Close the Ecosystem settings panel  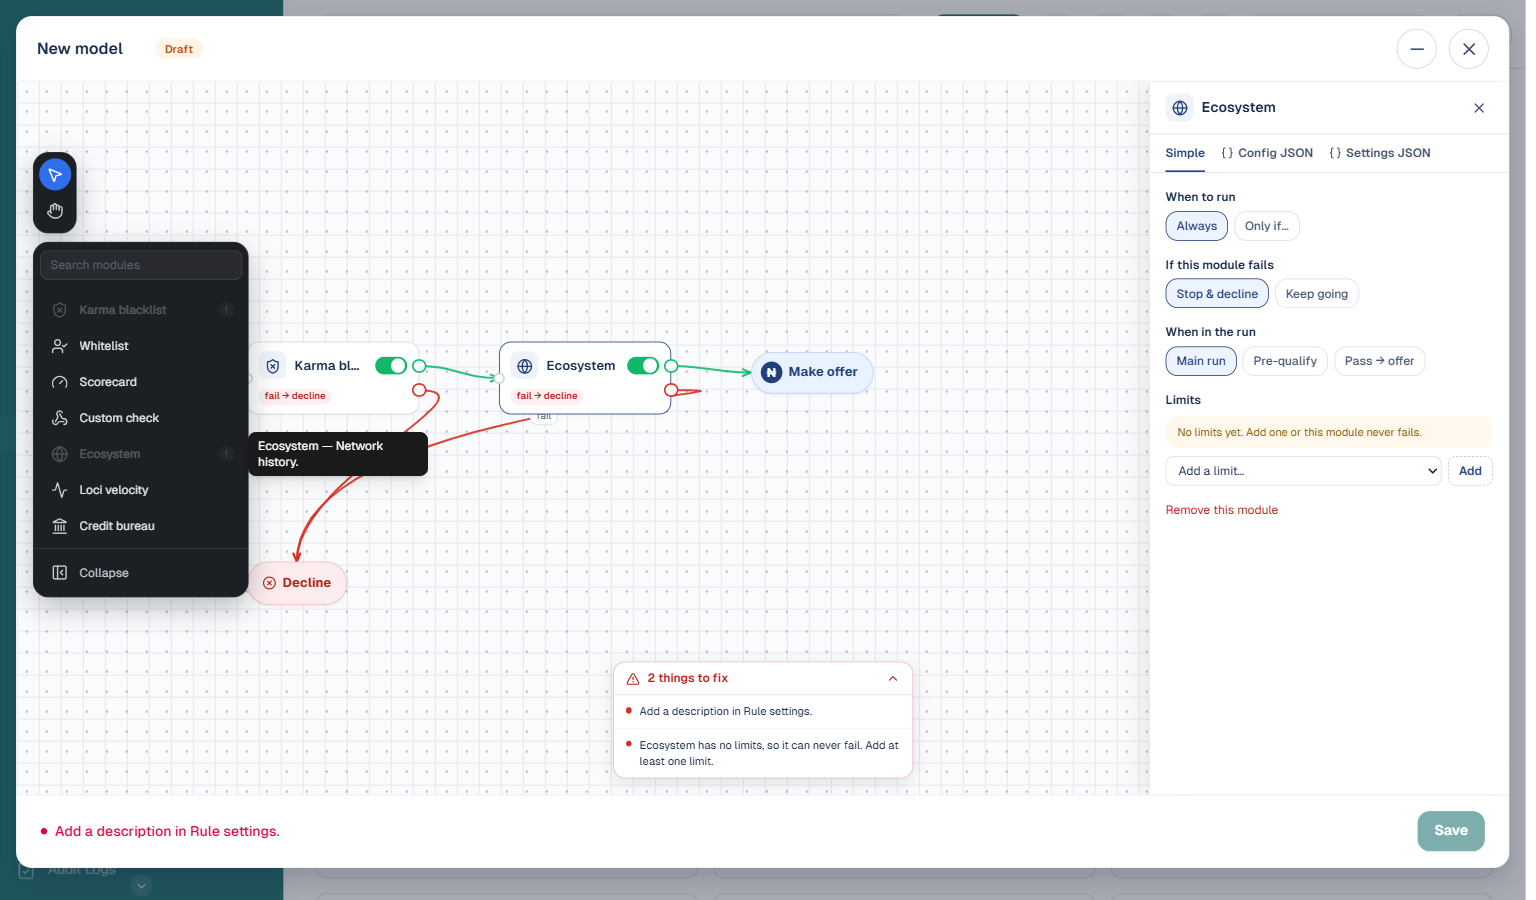[x=1479, y=108]
